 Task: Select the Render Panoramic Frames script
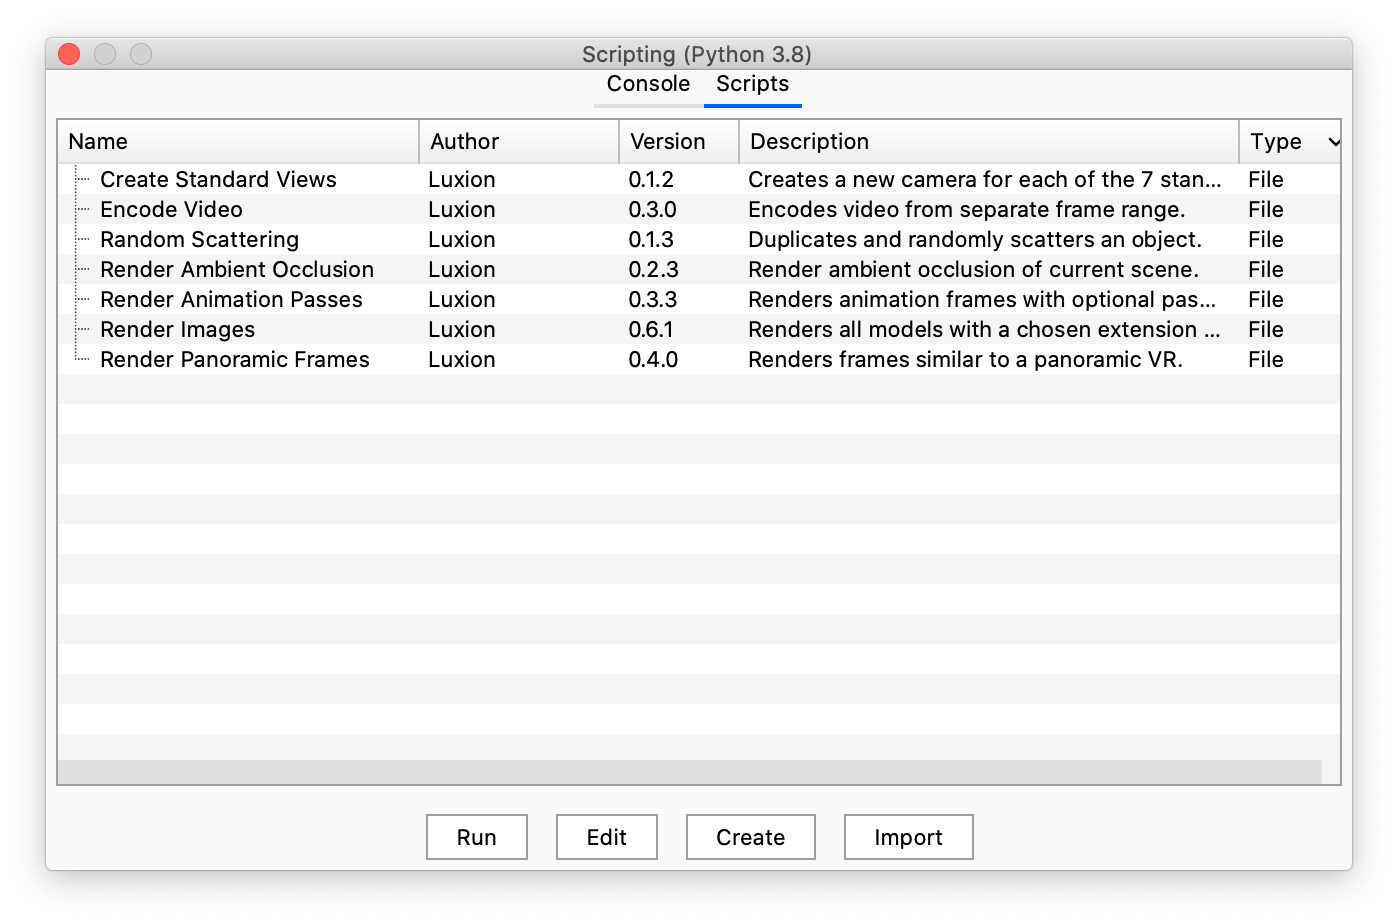[235, 359]
